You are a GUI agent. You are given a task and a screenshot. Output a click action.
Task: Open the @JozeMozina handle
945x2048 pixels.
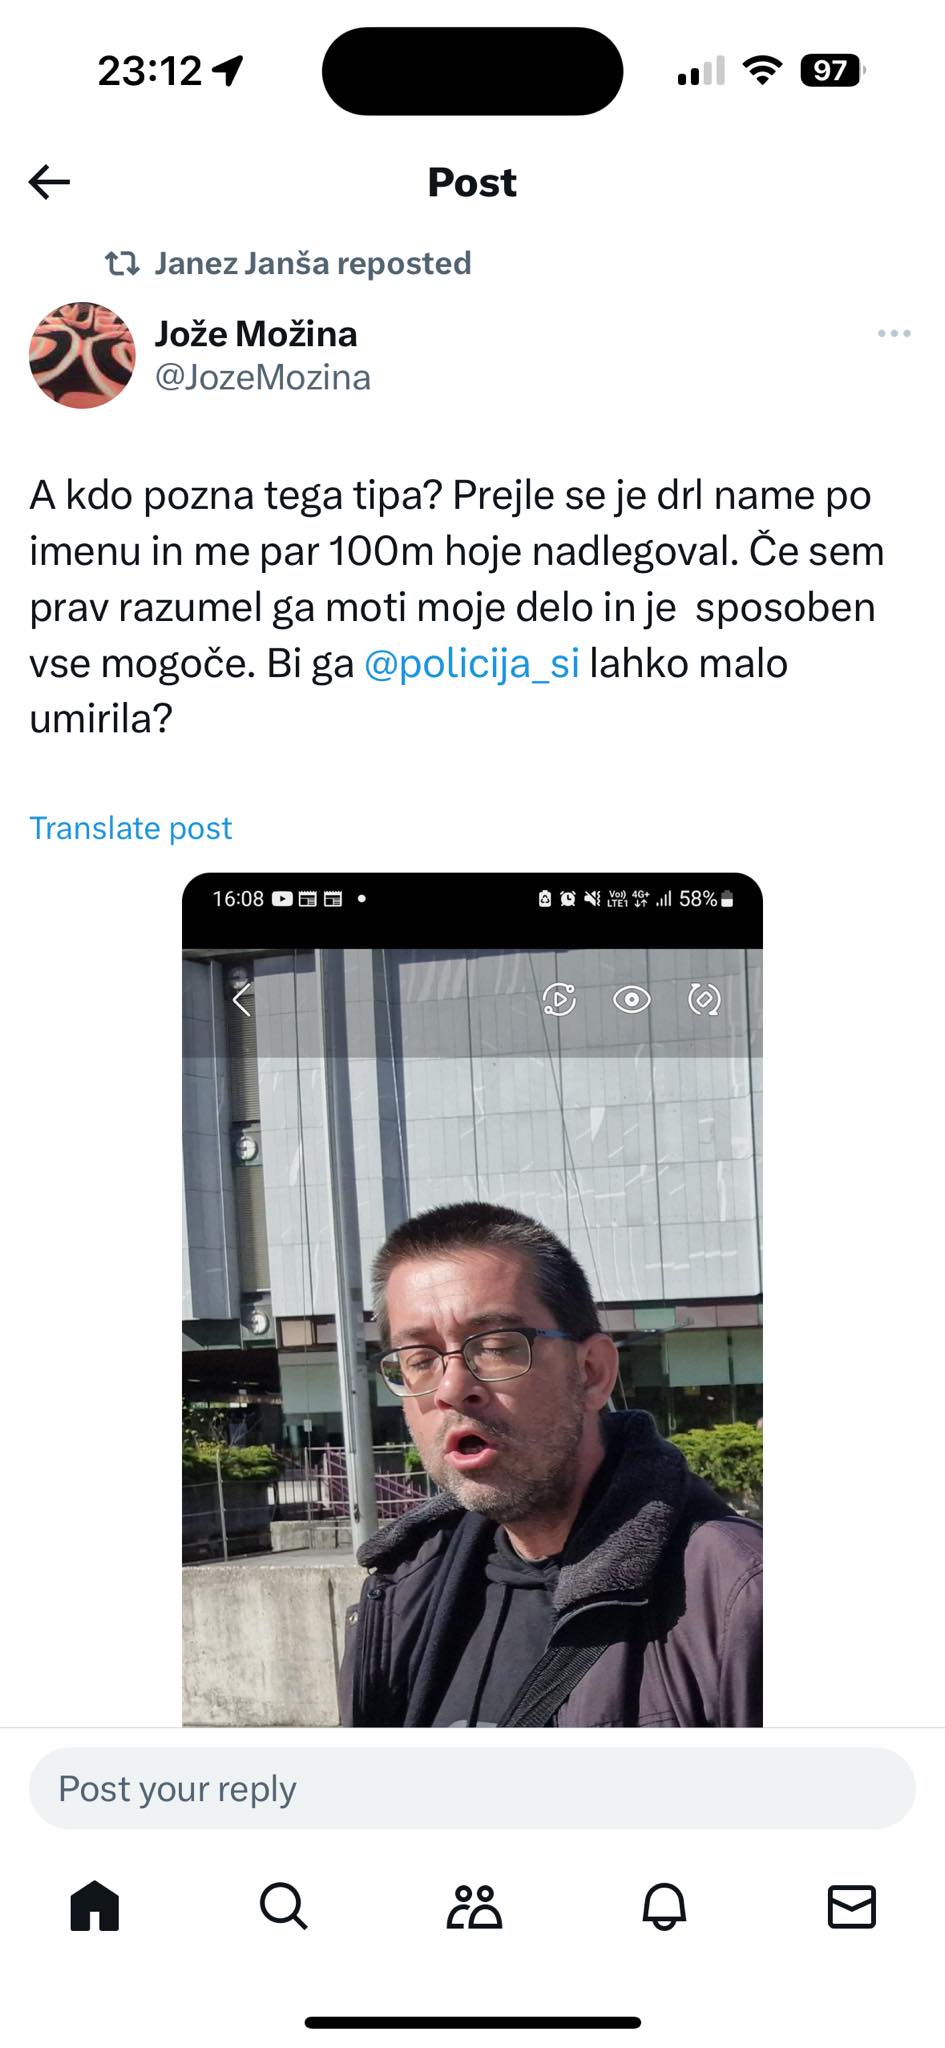point(263,377)
